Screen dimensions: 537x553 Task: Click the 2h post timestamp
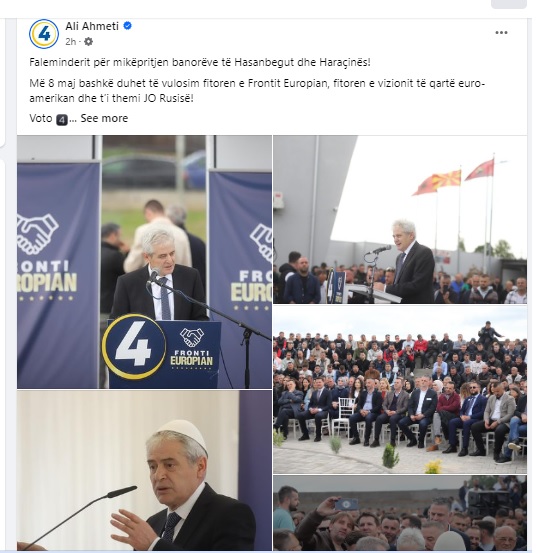pyautogui.click(x=70, y=42)
